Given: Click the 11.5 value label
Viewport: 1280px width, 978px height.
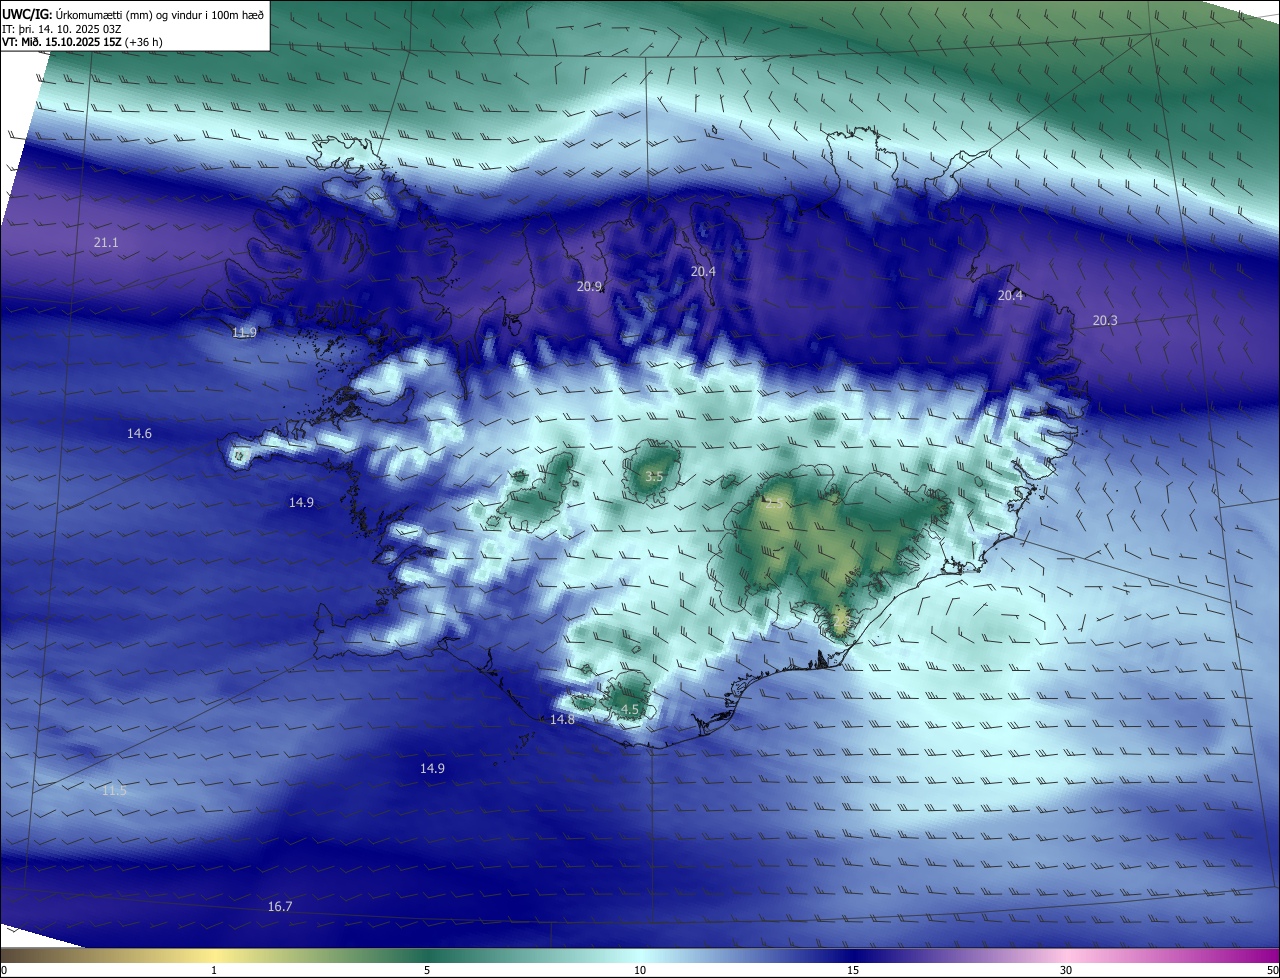Looking at the screenshot, I should (x=115, y=791).
